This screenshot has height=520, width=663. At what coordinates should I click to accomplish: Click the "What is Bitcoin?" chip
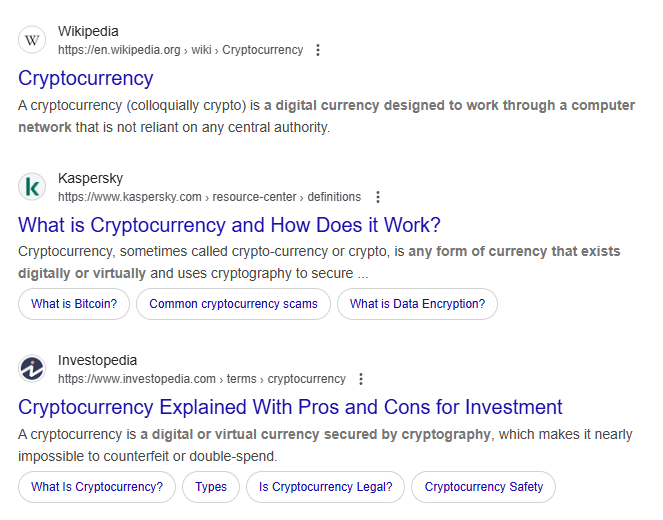[74, 304]
